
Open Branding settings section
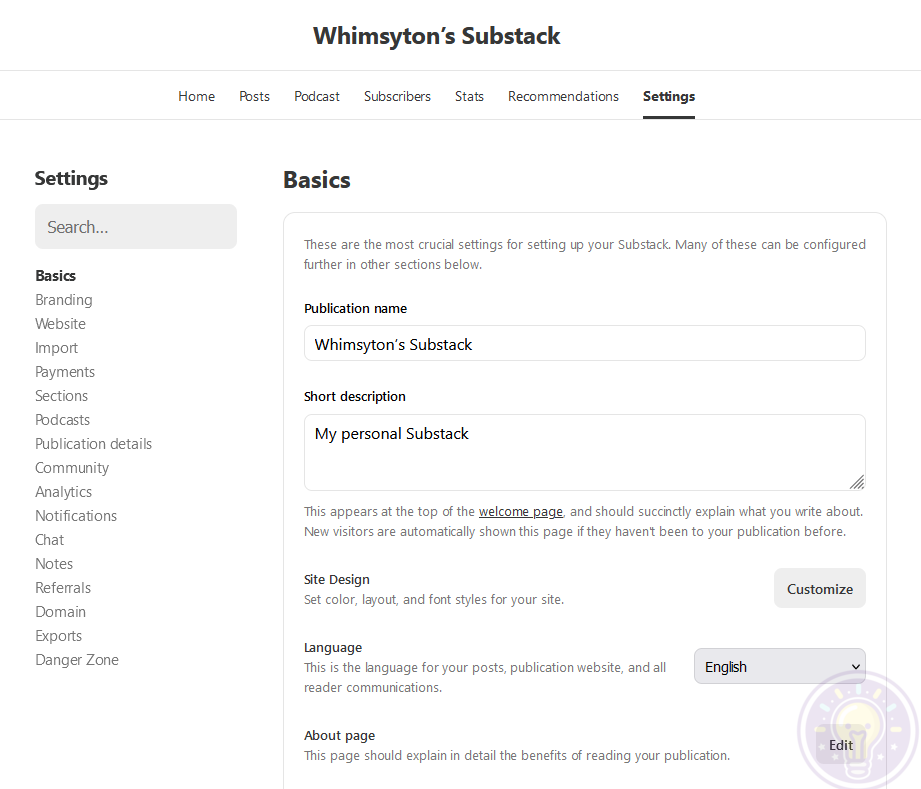[x=63, y=300]
